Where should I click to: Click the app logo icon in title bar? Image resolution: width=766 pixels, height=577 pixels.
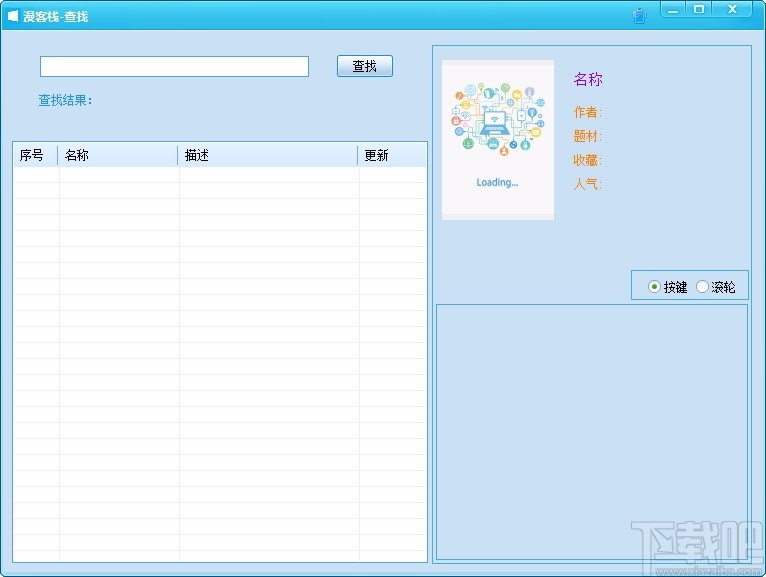13,16
